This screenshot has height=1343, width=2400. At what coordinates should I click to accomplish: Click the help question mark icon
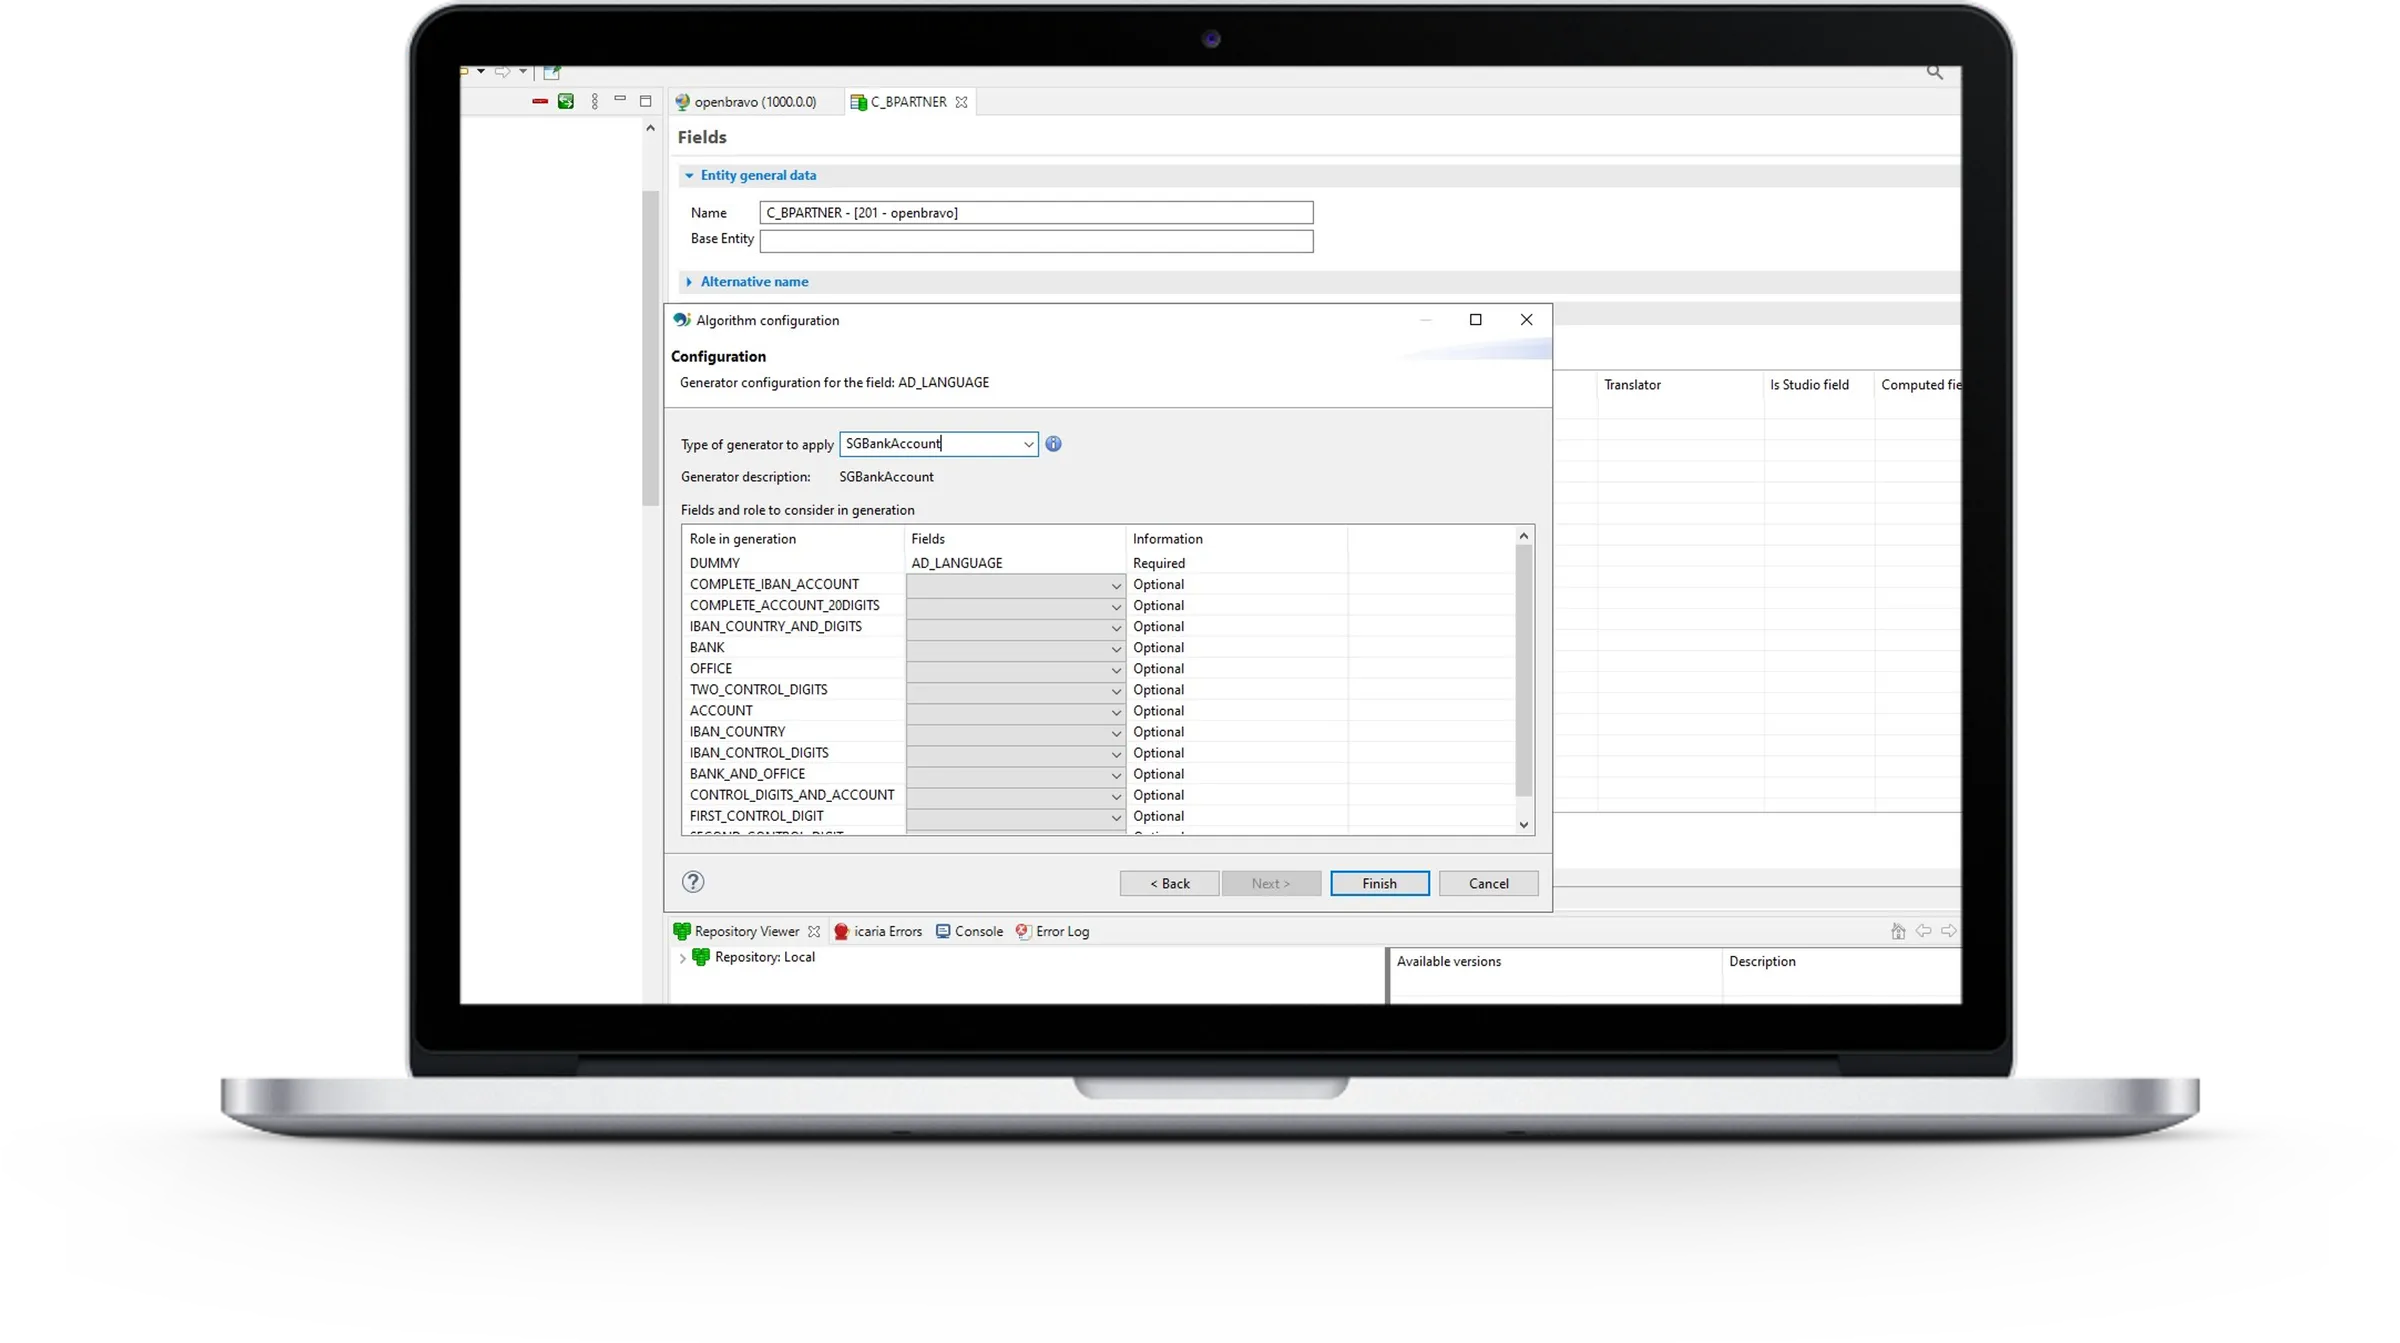click(693, 881)
